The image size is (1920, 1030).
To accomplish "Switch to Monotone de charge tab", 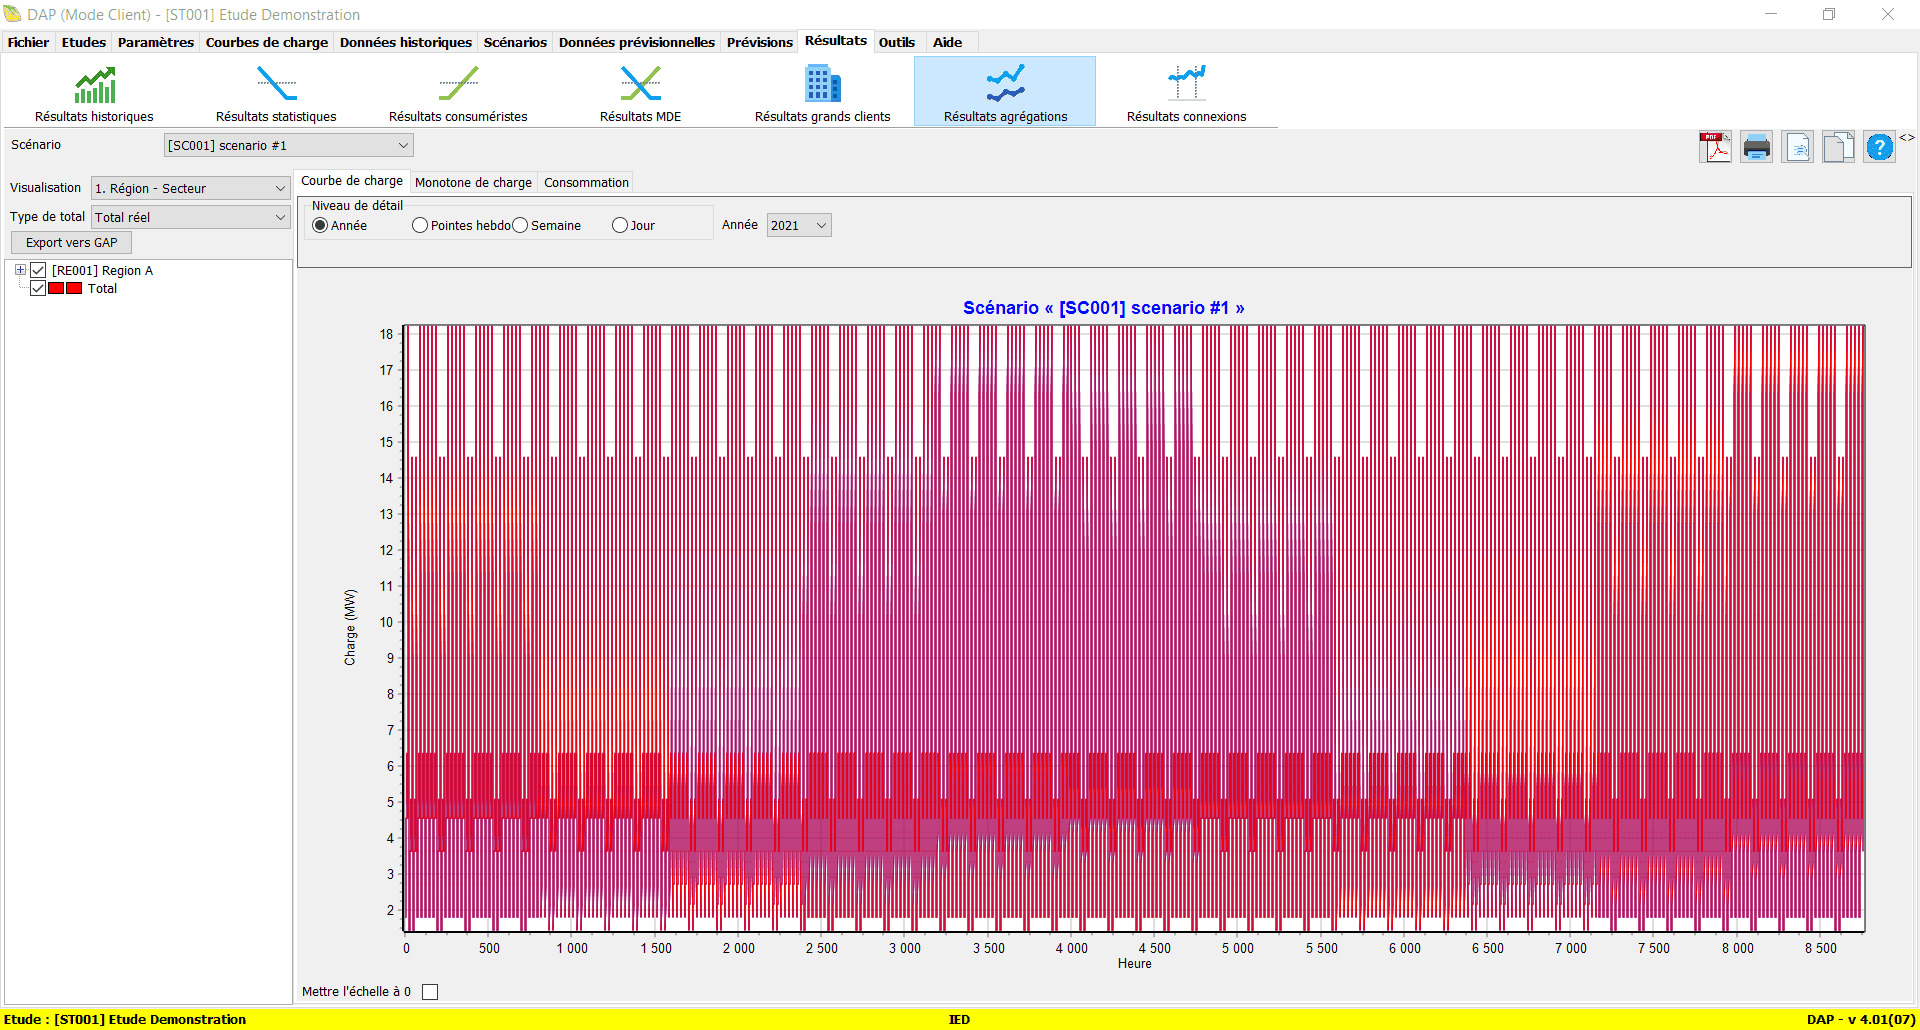I will tap(473, 182).
